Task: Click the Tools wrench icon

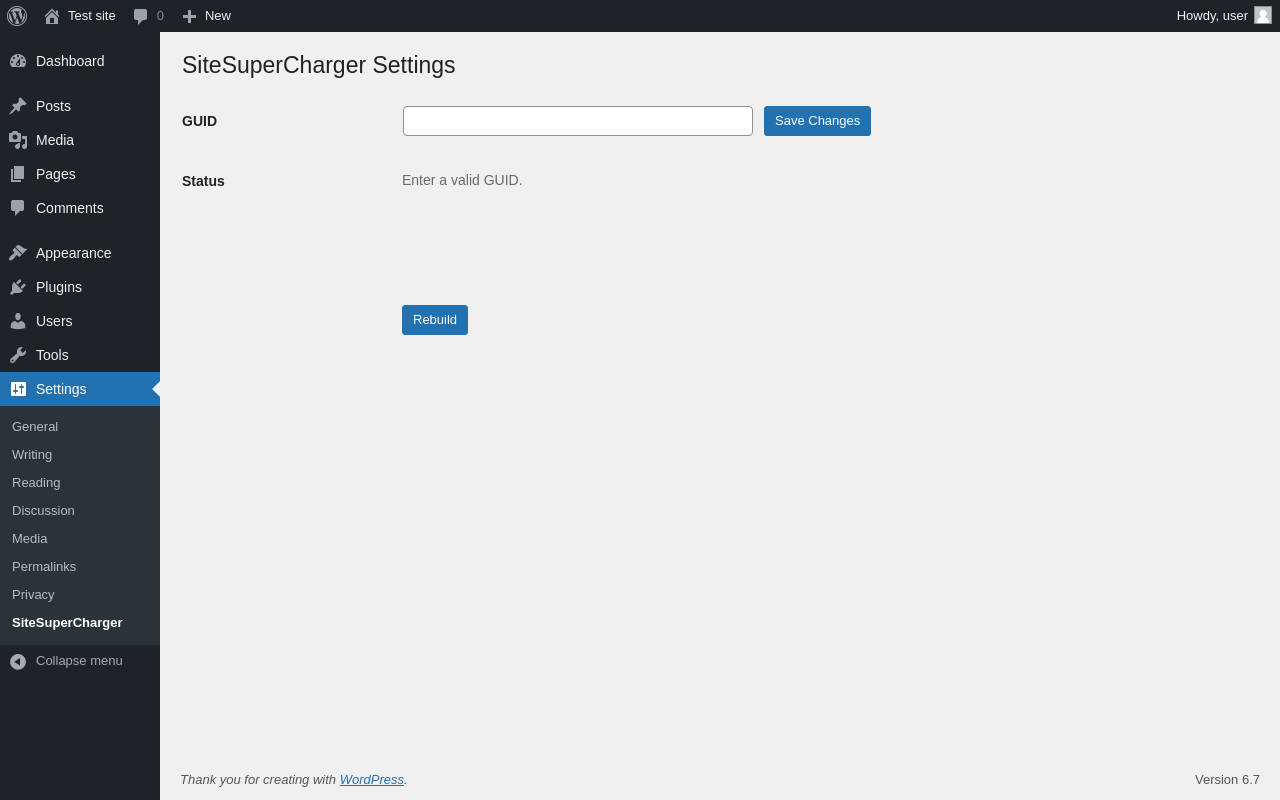Action: pos(18,355)
